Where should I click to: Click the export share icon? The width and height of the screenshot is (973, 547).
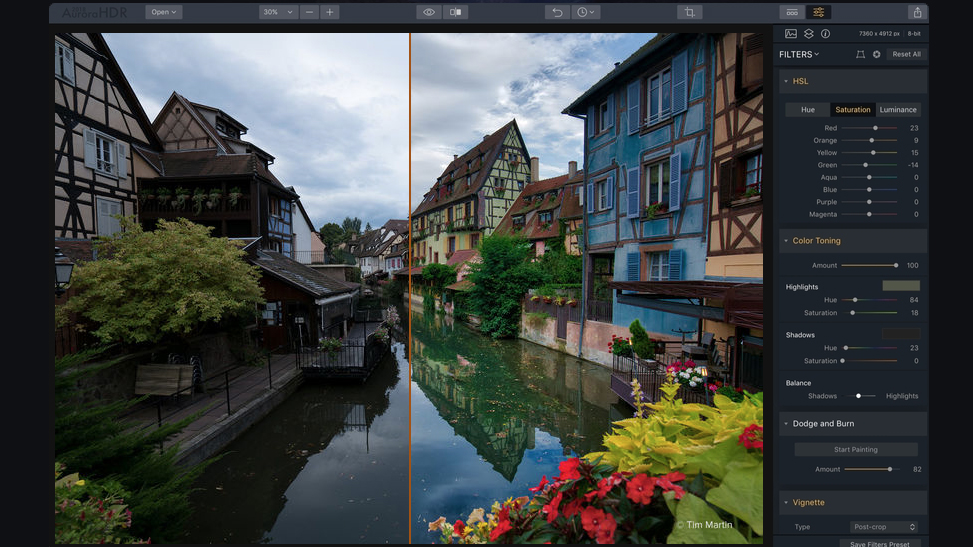pos(917,12)
